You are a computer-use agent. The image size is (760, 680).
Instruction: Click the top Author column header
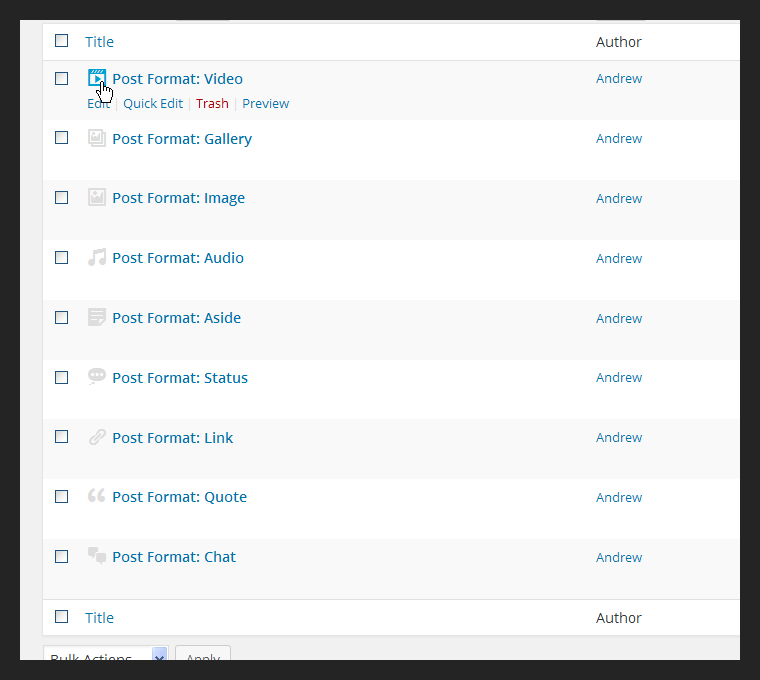click(618, 42)
